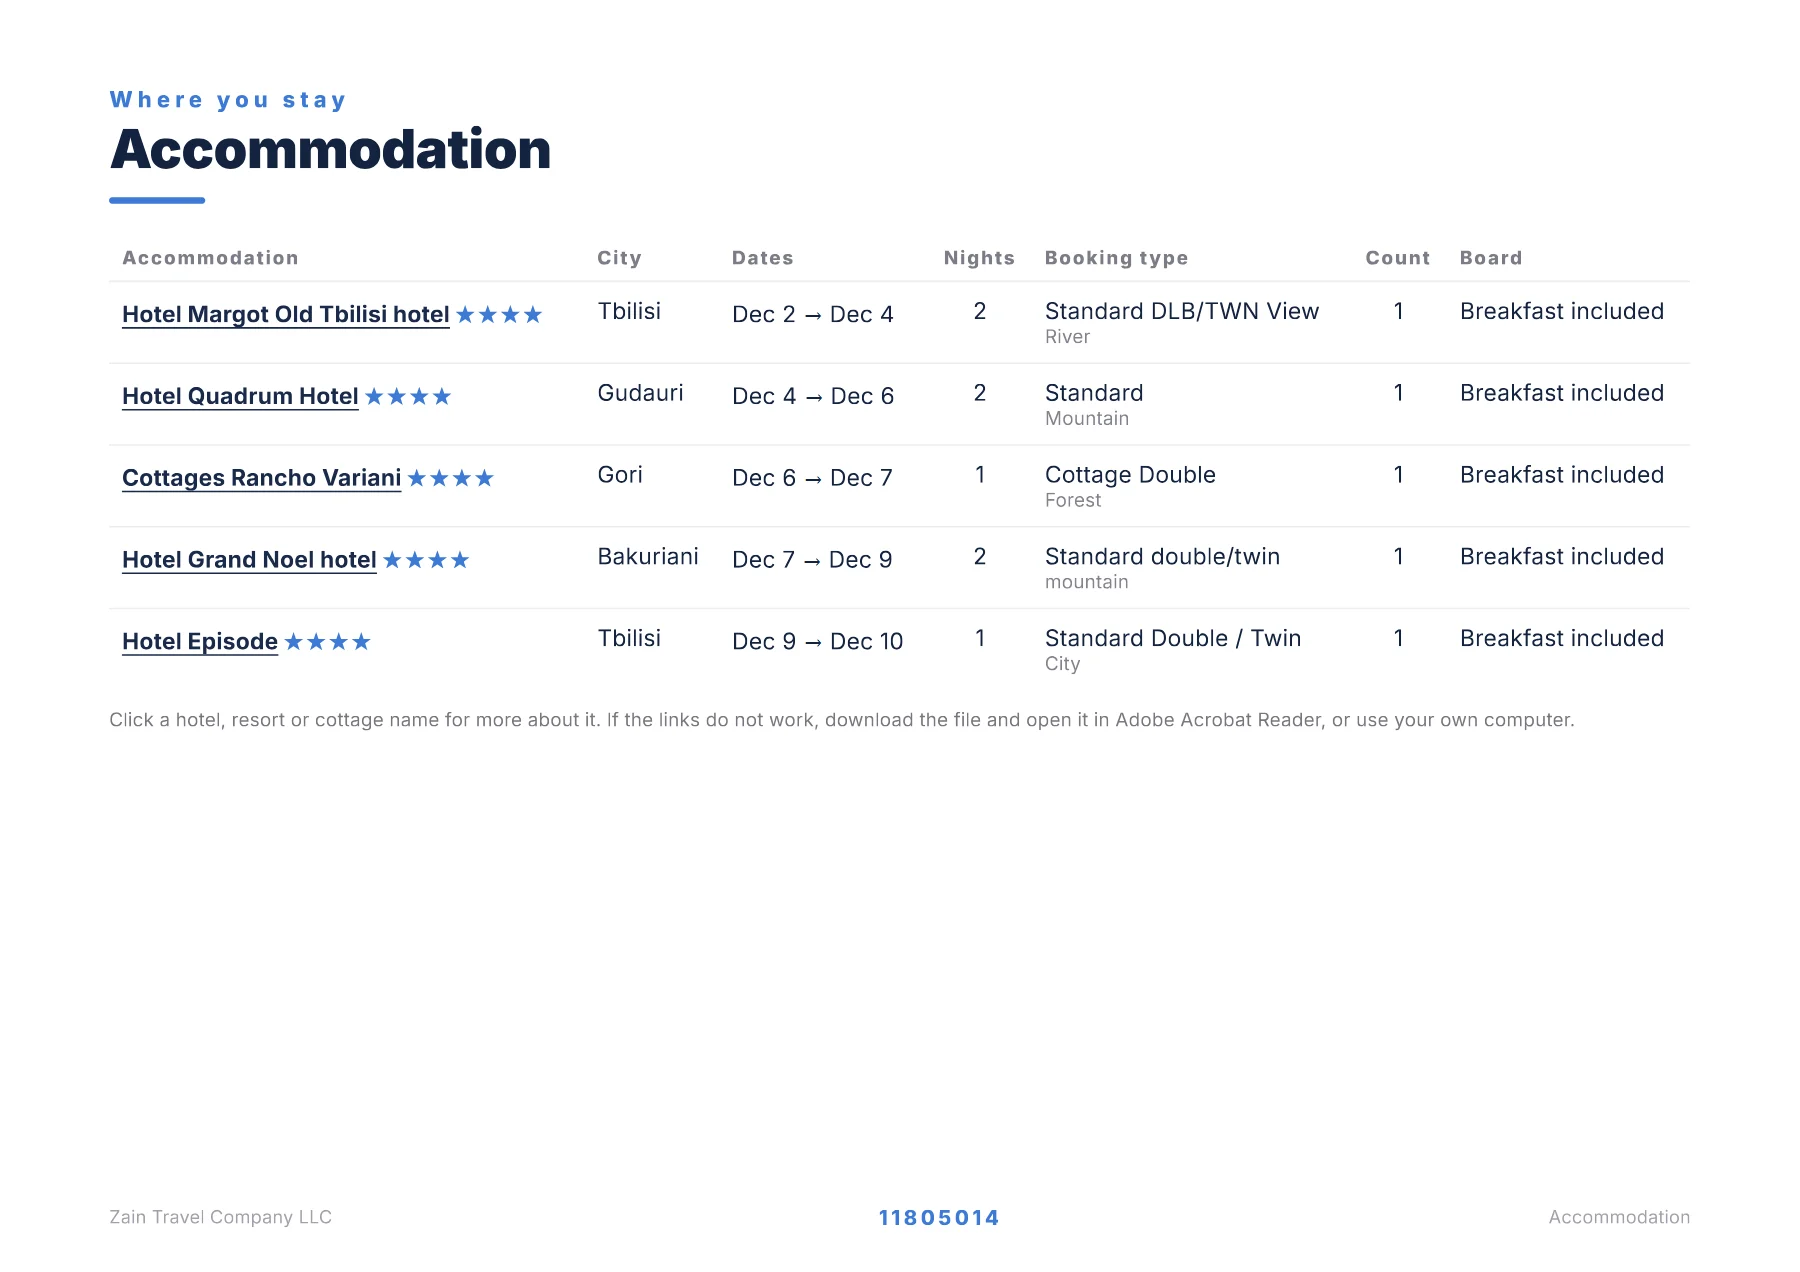Click the reference number 11805014
Screen dimensions: 1800x1272
[x=939, y=1218]
